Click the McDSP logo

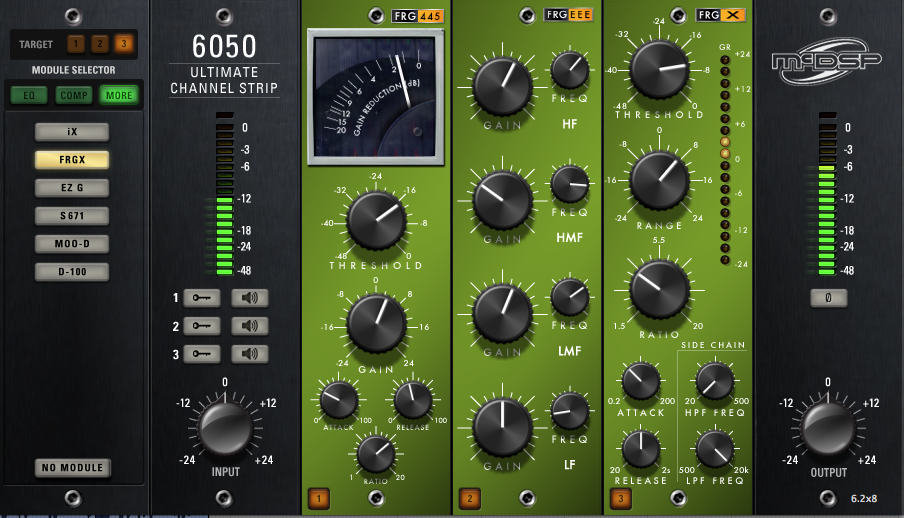[x=827, y=61]
